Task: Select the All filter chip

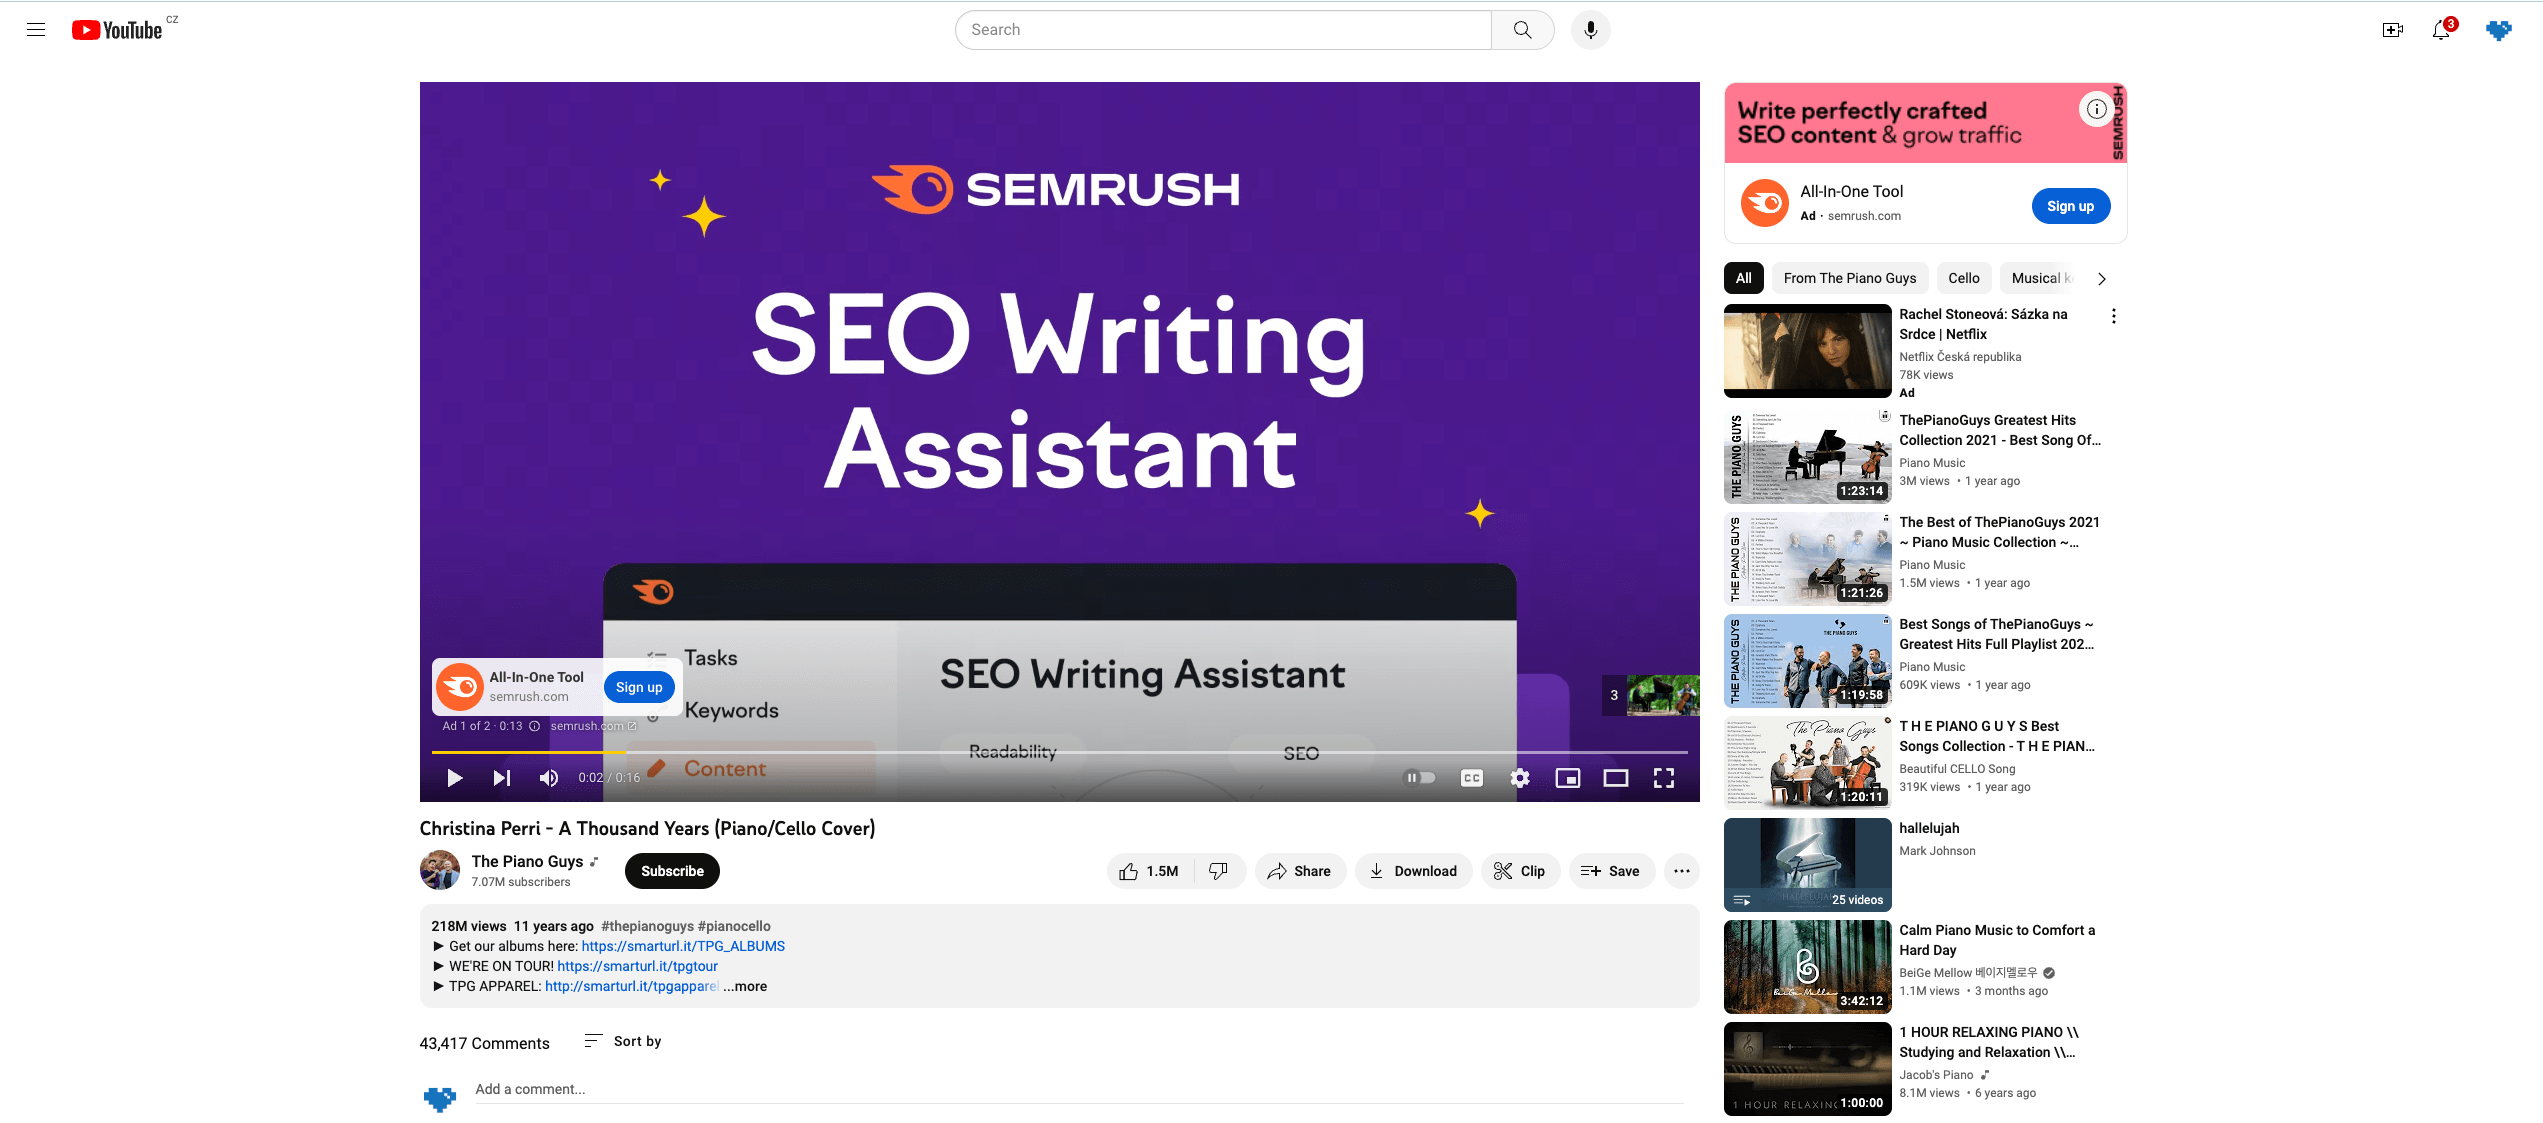Action: pos(1743,278)
